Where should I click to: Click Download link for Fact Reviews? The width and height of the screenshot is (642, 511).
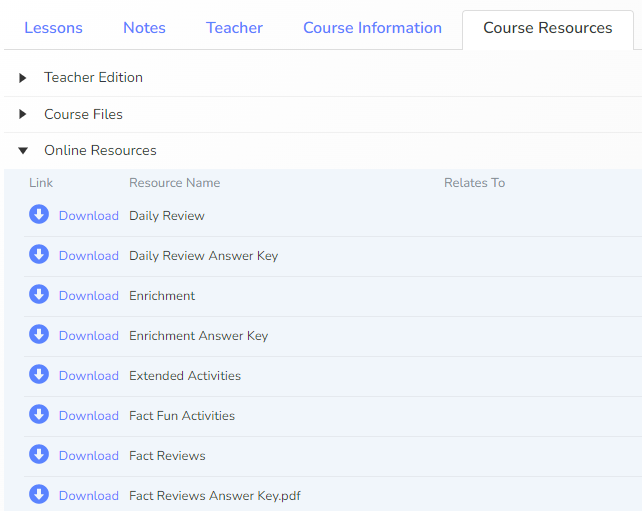pyautogui.click(x=89, y=456)
